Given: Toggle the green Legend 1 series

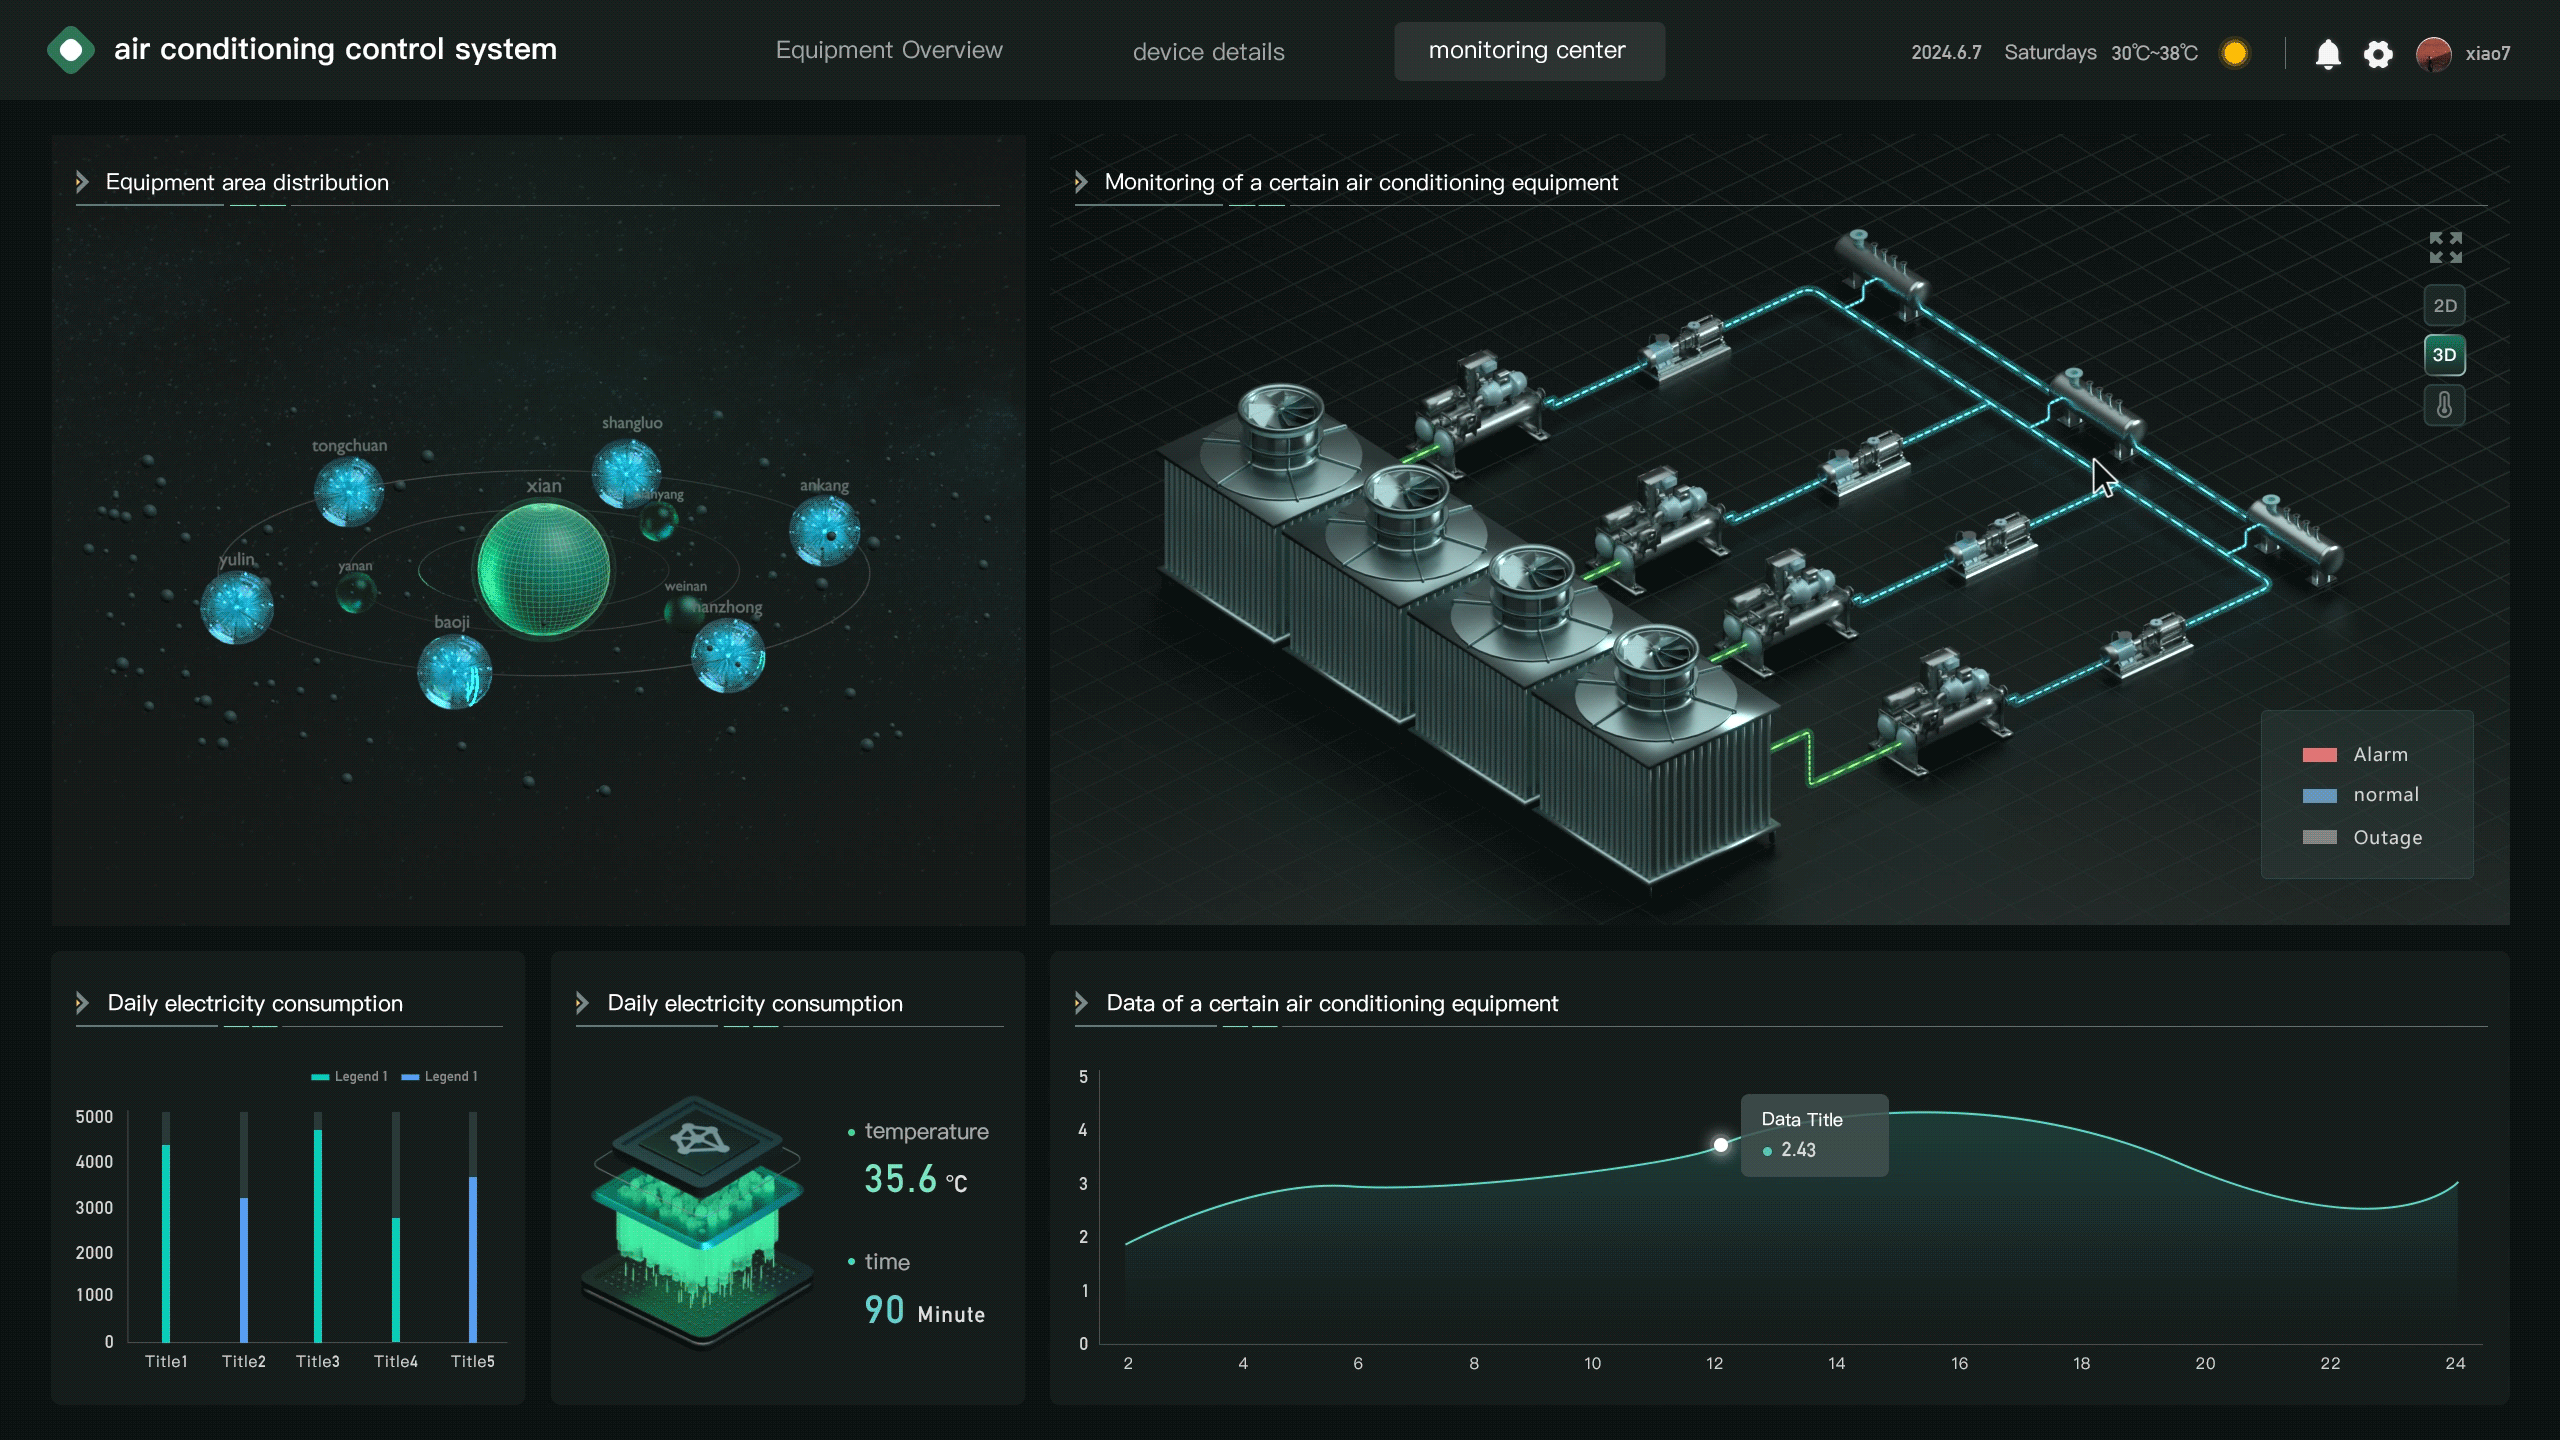Looking at the screenshot, I should click(349, 1077).
